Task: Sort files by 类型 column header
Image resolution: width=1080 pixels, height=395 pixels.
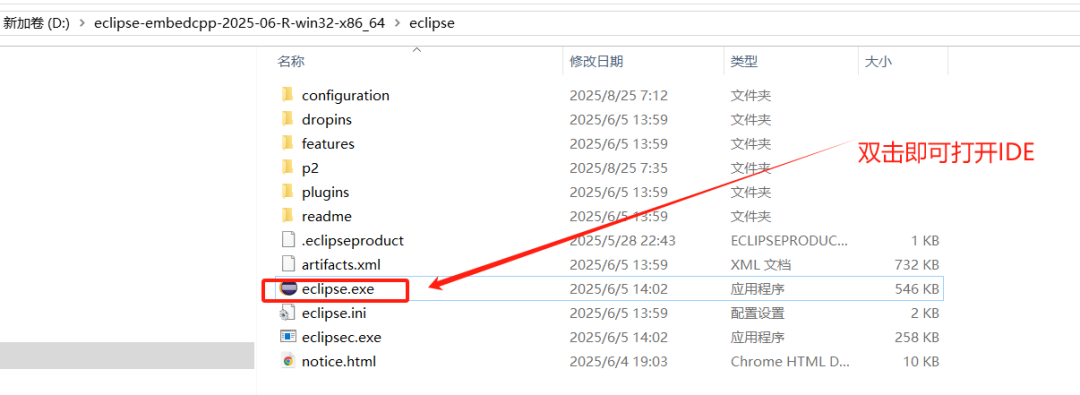Action: [x=745, y=61]
